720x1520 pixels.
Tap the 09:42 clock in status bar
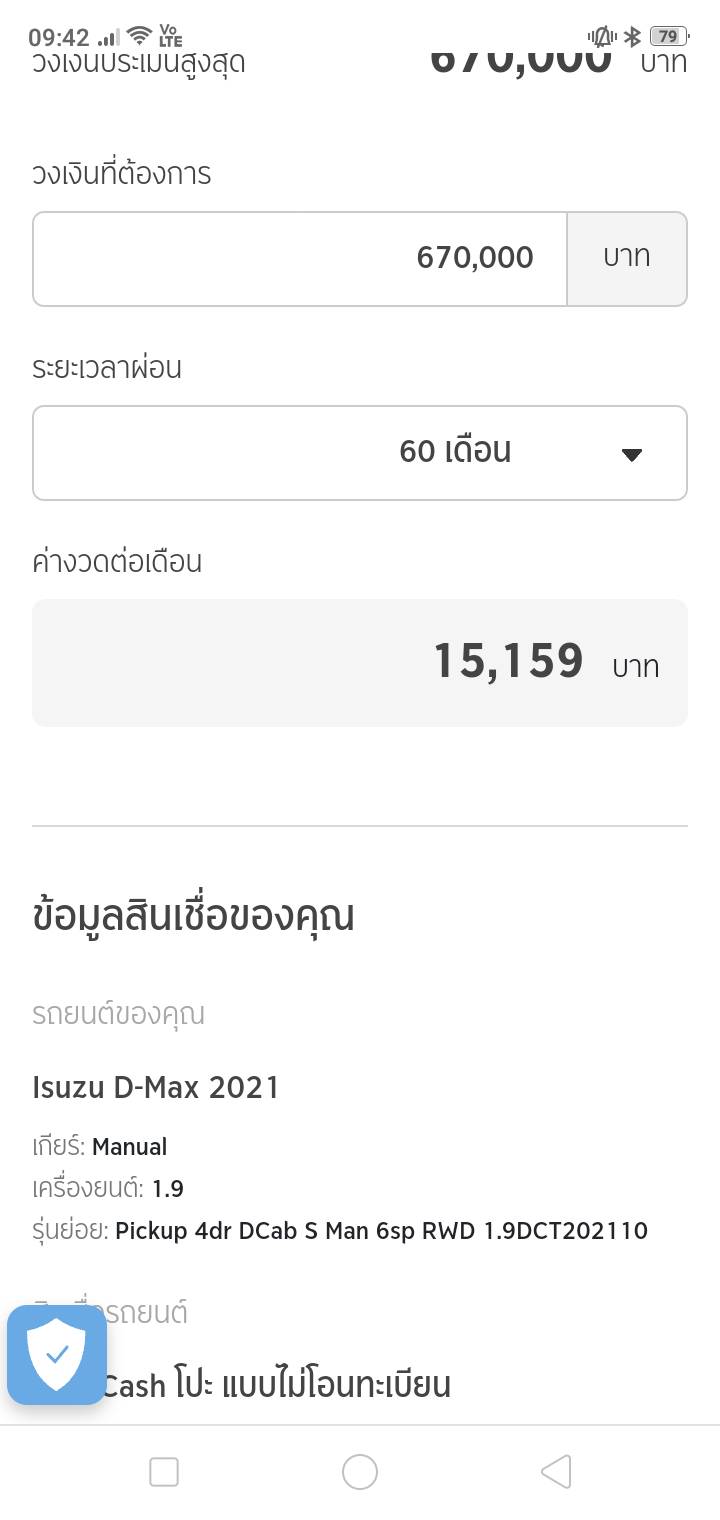[59, 38]
